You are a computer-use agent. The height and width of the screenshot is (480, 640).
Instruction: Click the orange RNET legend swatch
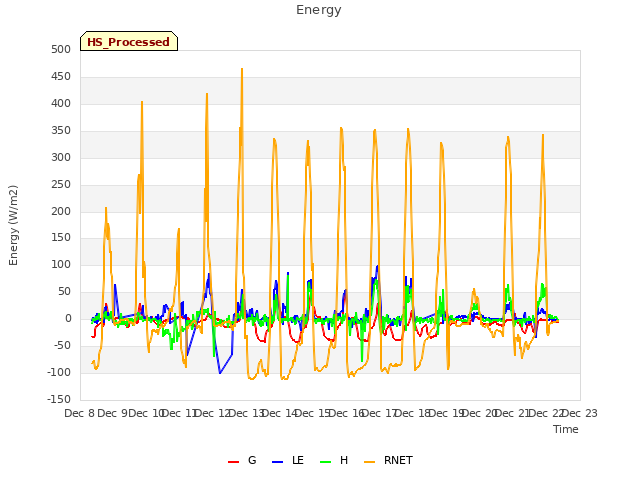click(369, 462)
